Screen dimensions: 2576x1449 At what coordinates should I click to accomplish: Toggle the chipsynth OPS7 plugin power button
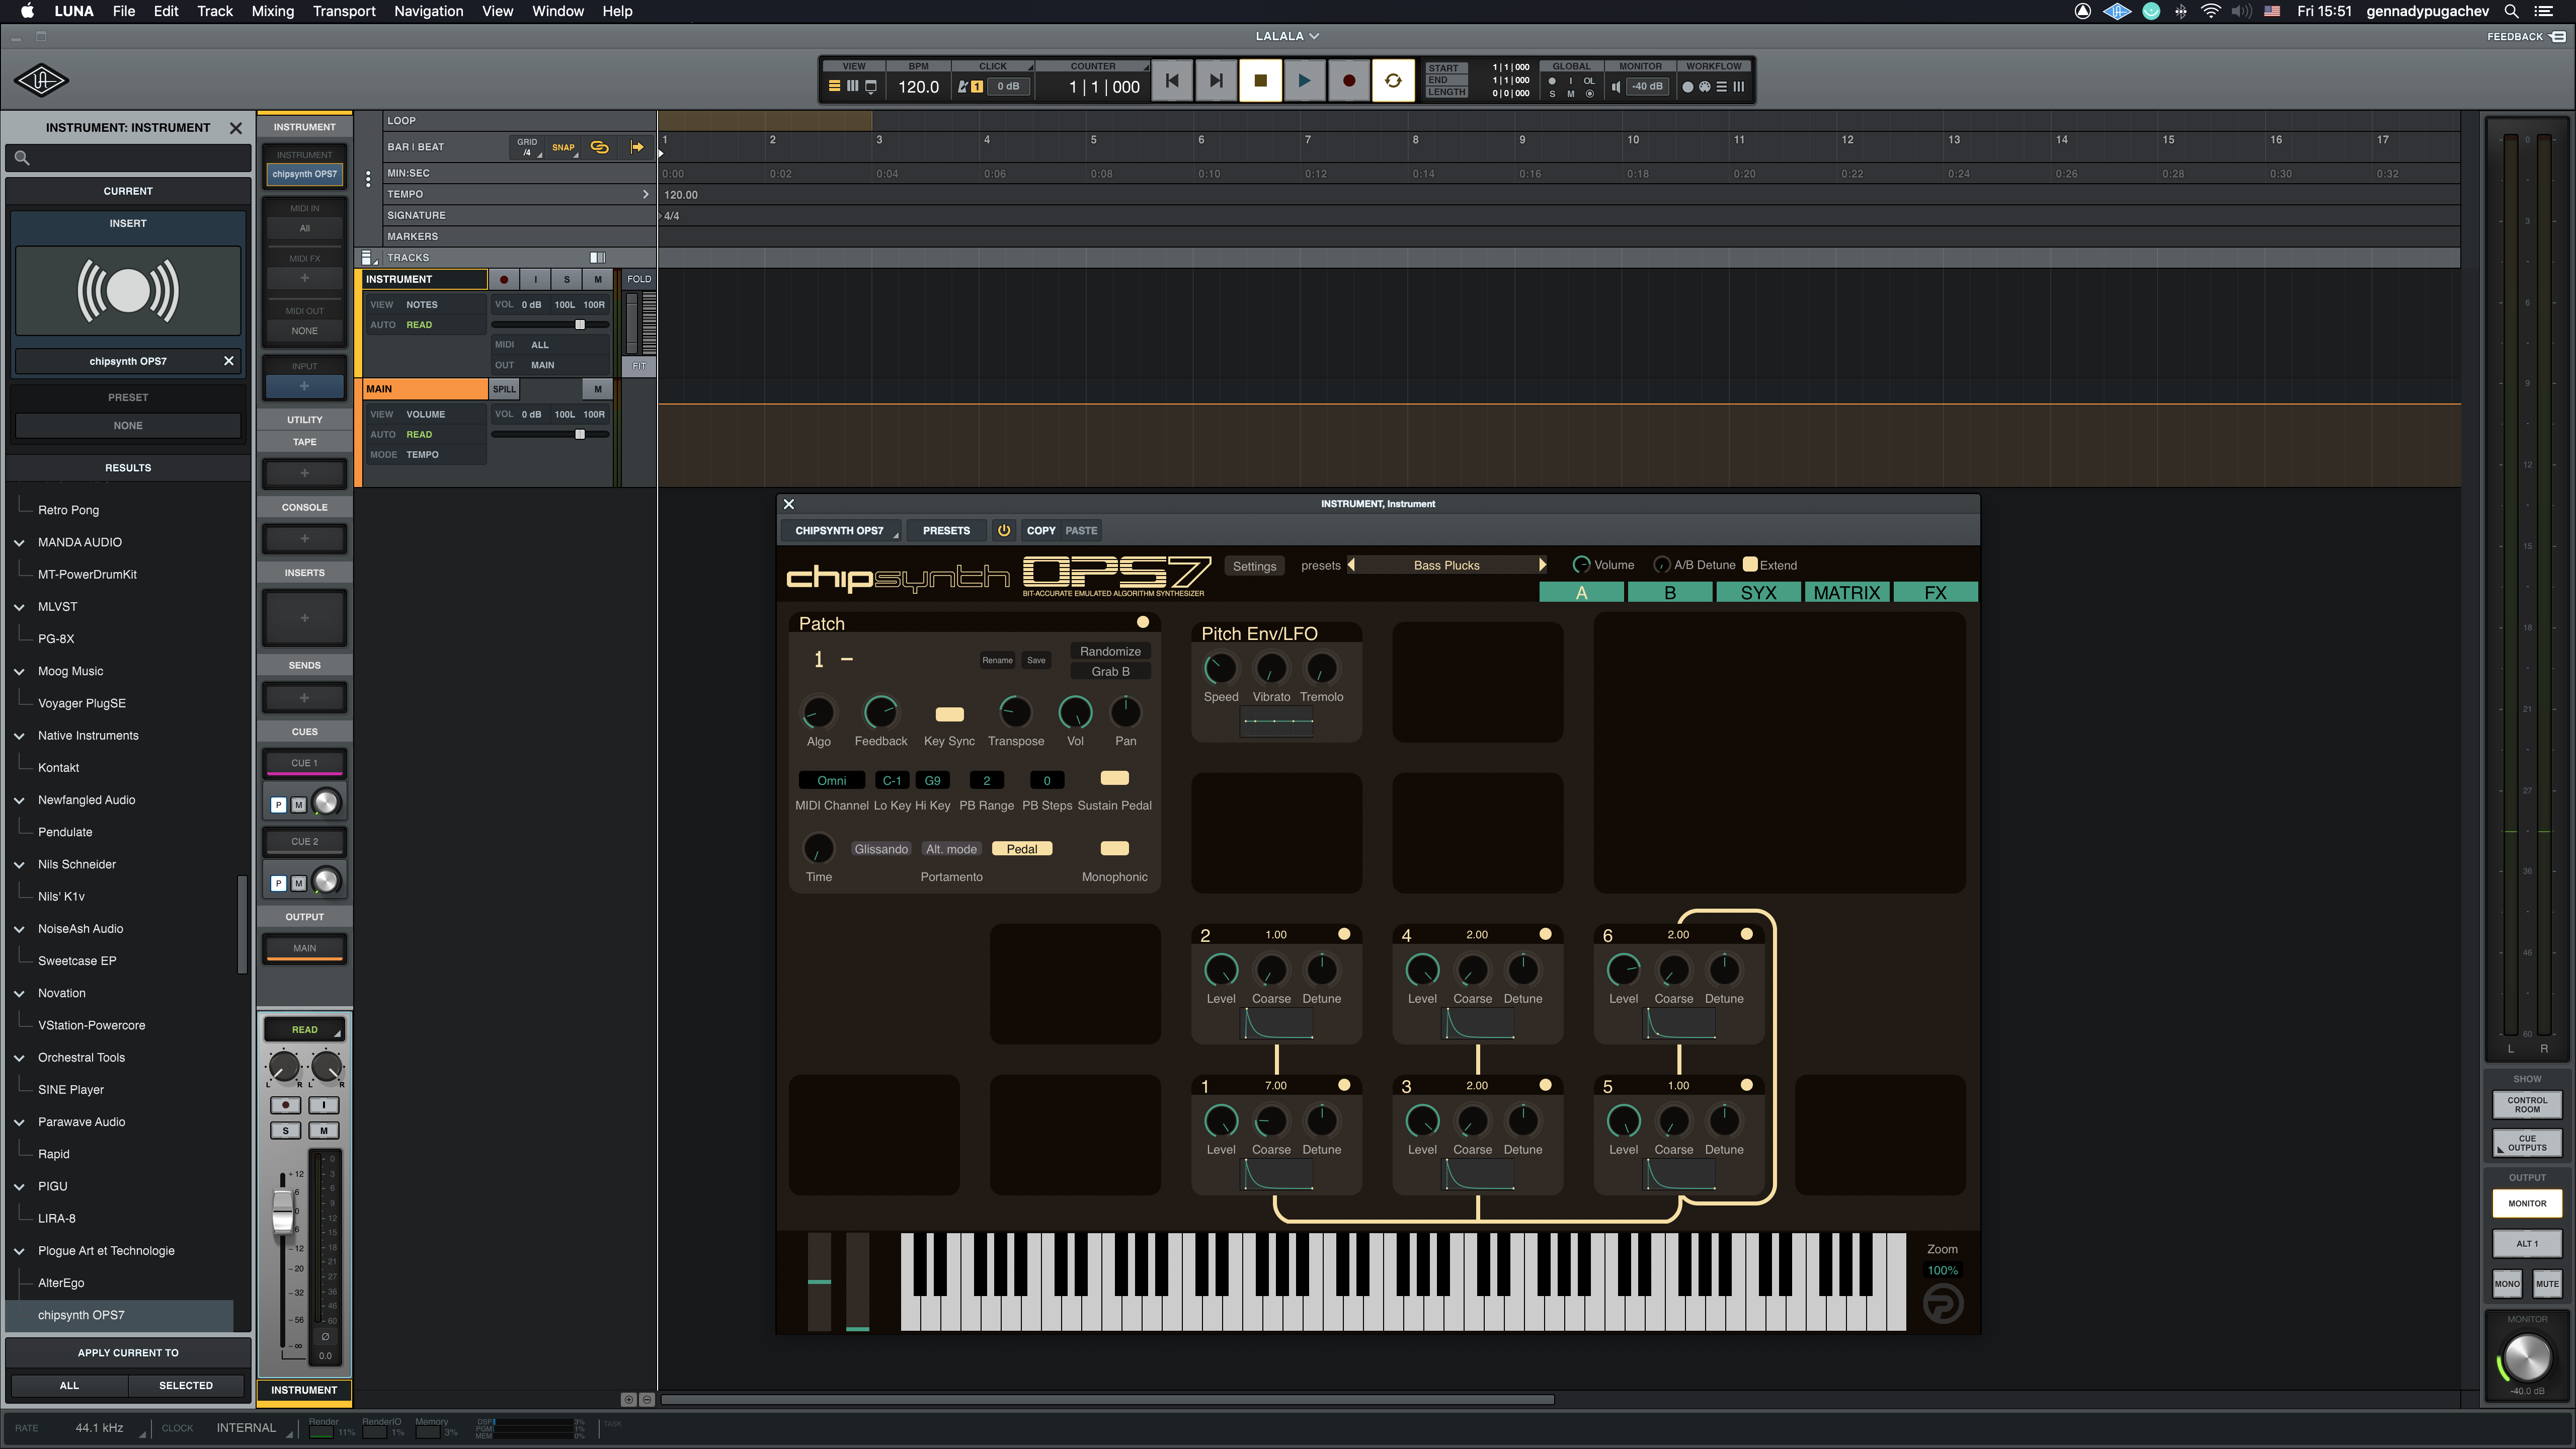(x=1003, y=530)
